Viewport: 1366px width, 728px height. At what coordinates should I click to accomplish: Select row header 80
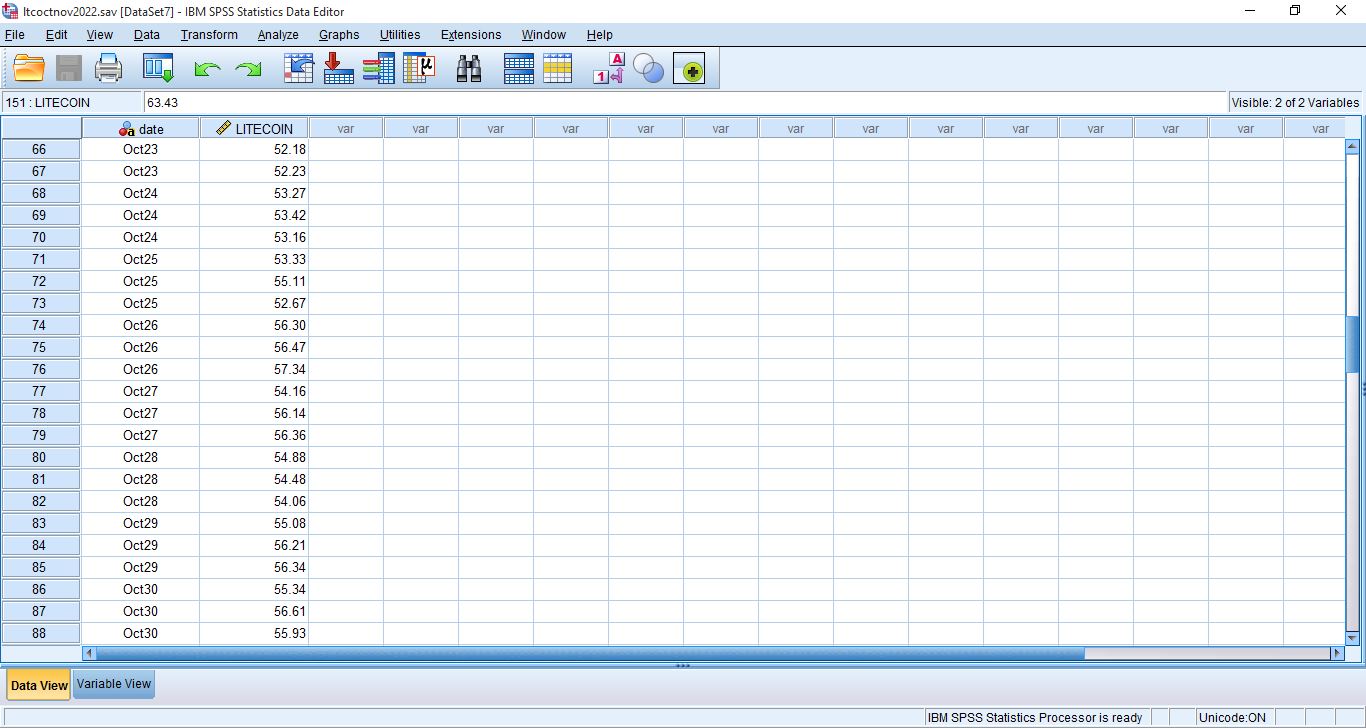click(40, 457)
